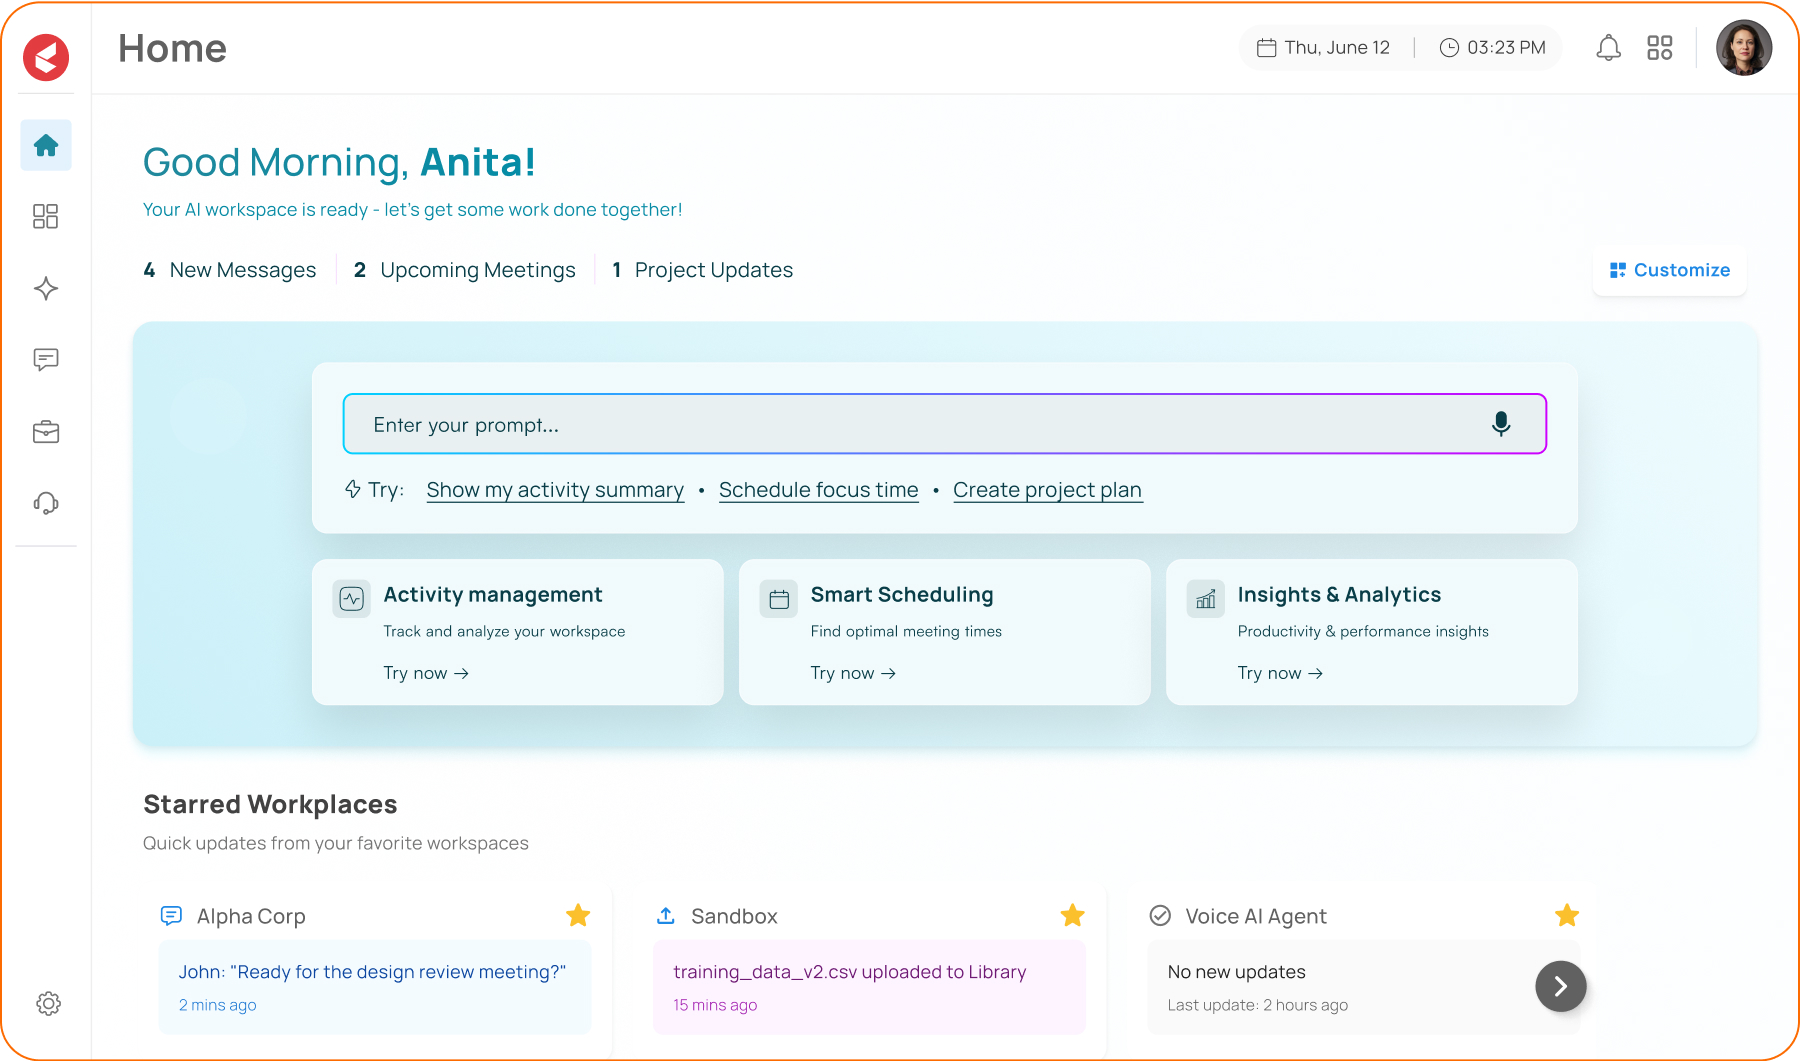Click the Customize button

[x=1670, y=270]
